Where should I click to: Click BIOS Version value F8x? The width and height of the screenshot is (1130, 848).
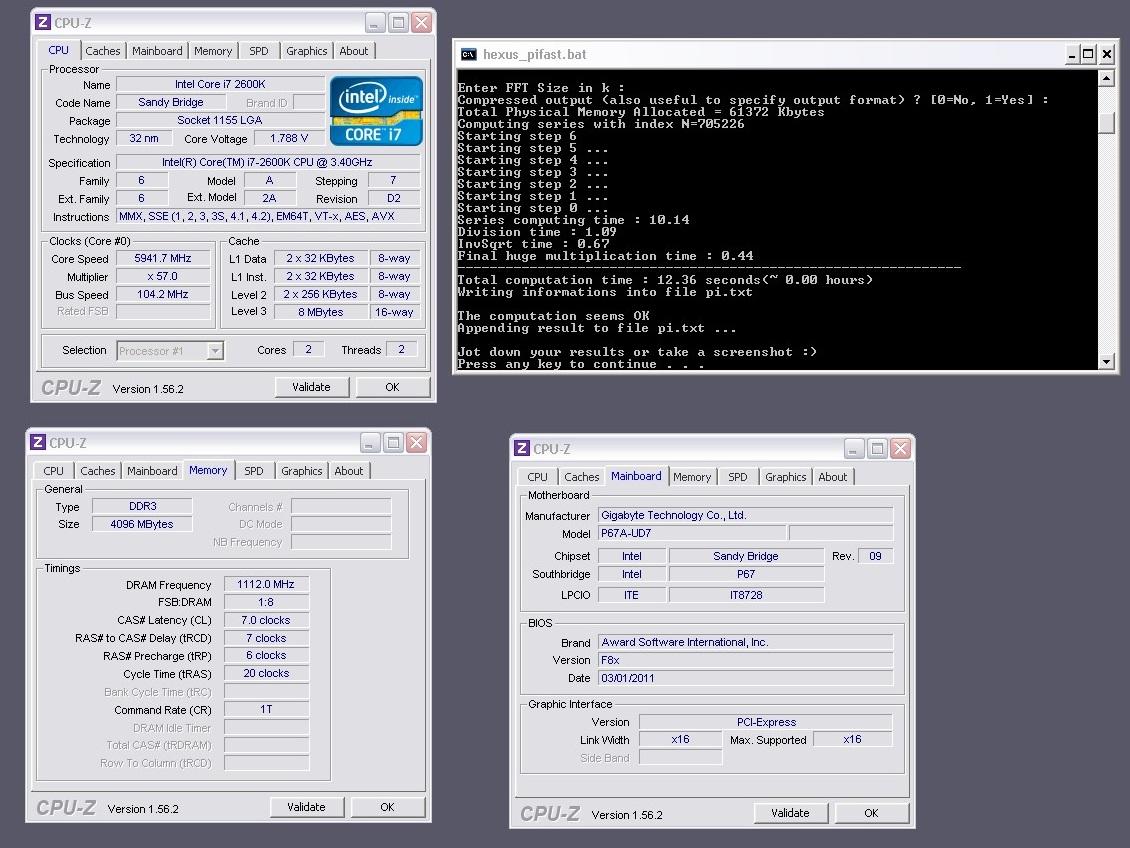click(x=745, y=660)
